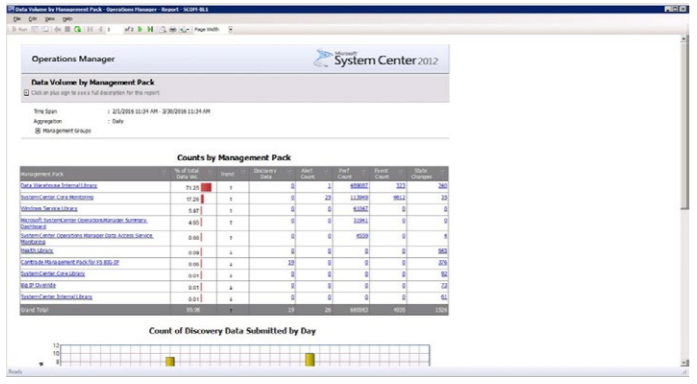The image size is (697, 384).
Task: Go to the previous page arrow
Action: point(100,29)
